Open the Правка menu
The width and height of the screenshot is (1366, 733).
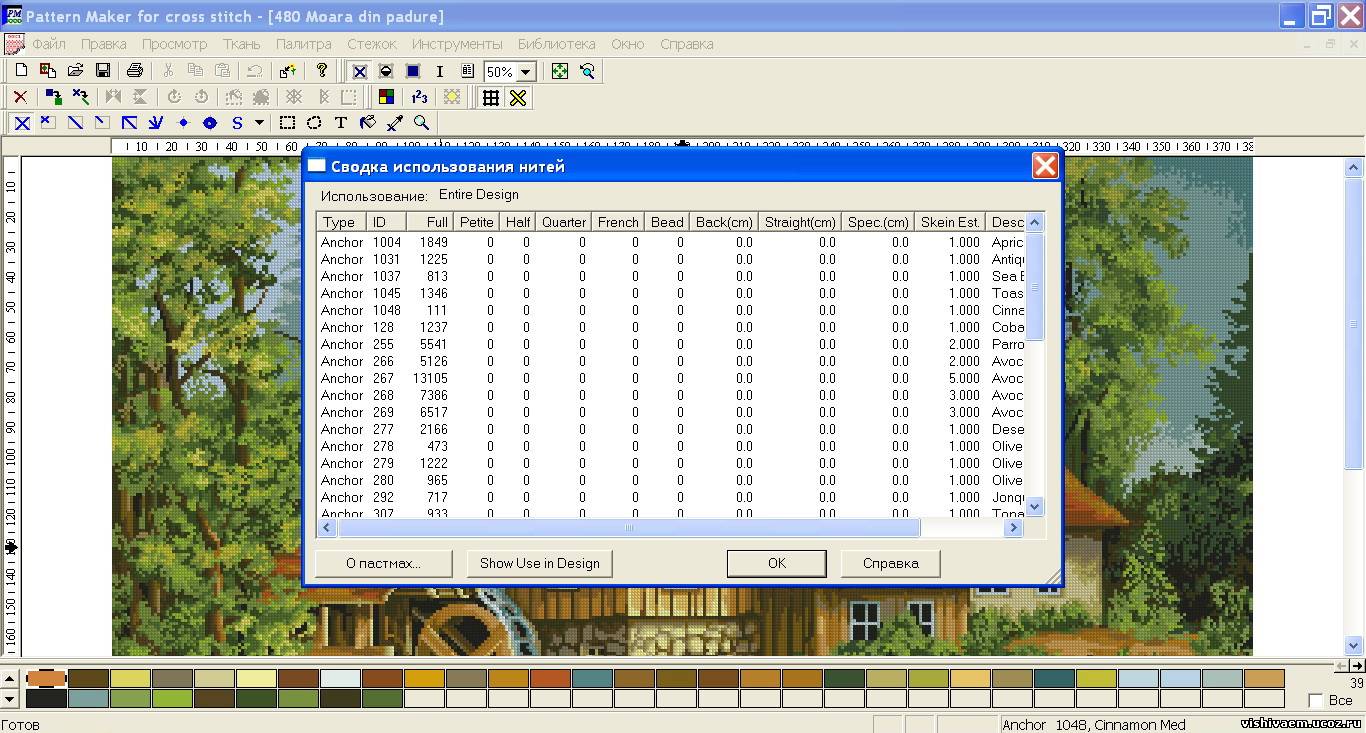tap(104, 44)
